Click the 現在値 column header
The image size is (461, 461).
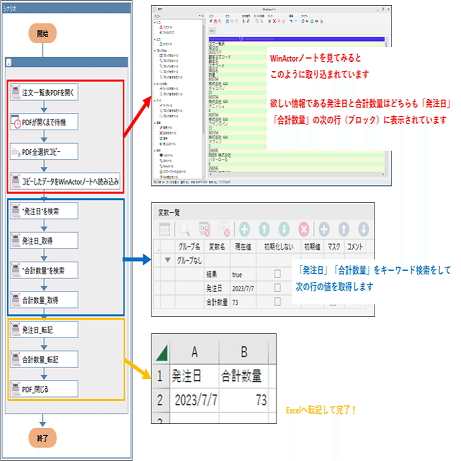pos(243,246)
